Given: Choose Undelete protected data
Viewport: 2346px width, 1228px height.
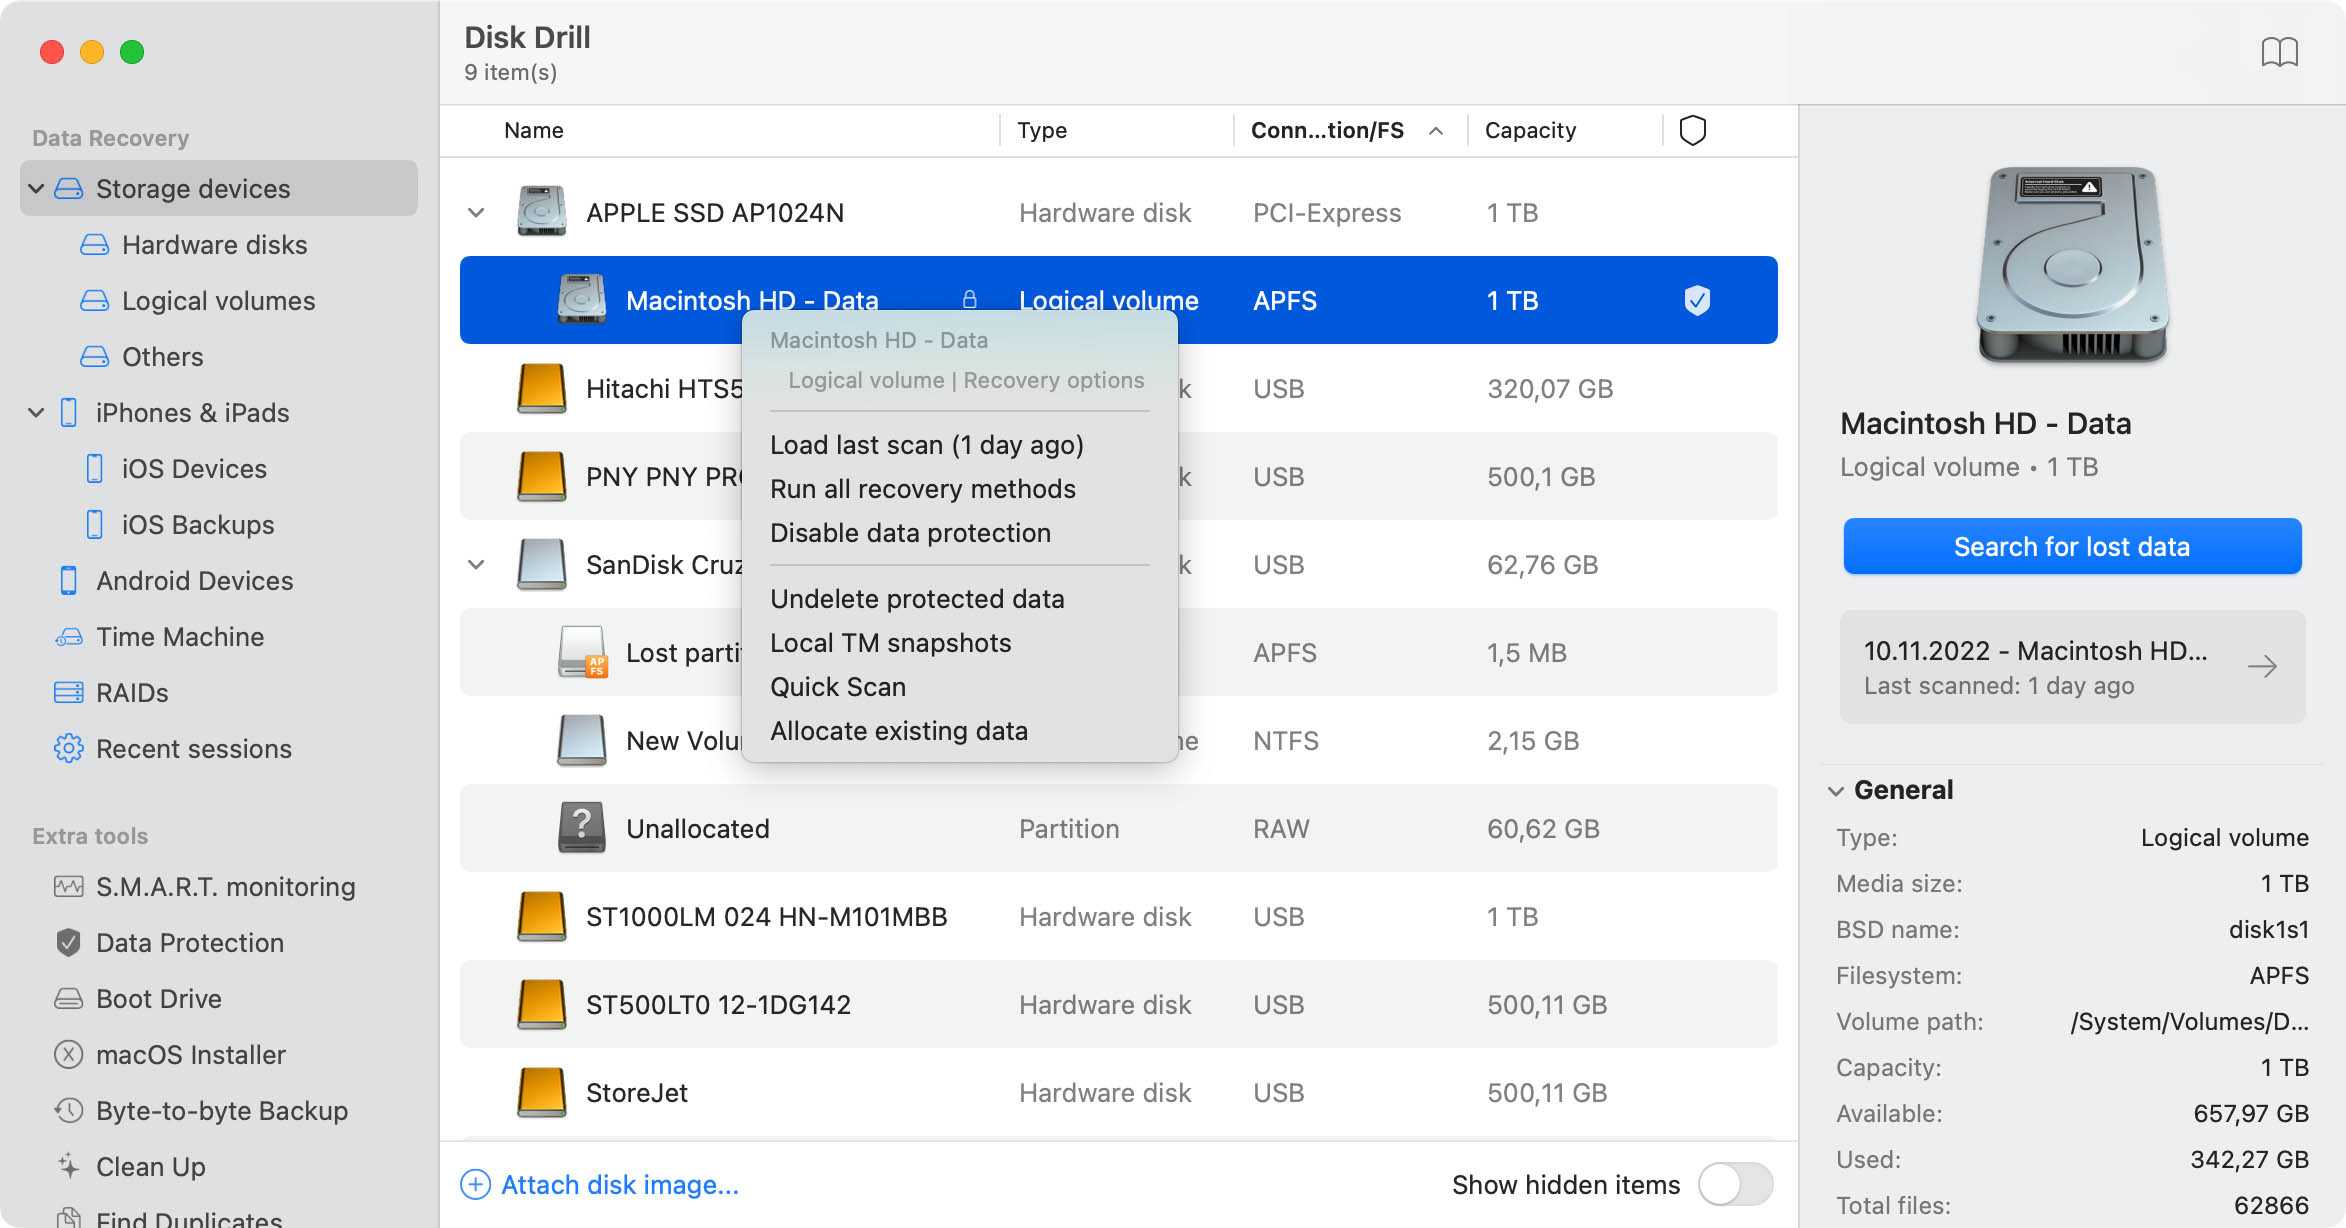Looking at the screenshot, I should click(x=917, y=599).
